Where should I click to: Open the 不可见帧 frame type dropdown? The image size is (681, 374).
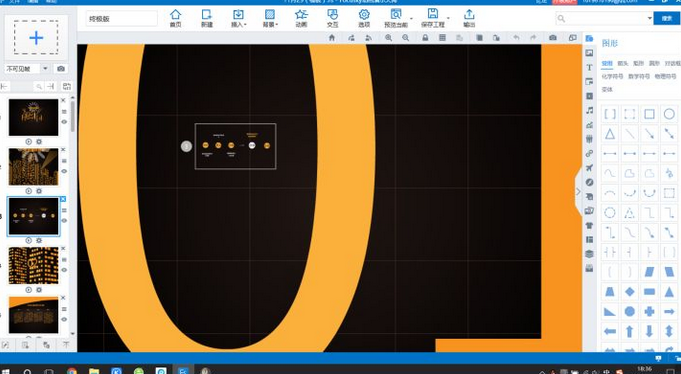click(28, 69)
